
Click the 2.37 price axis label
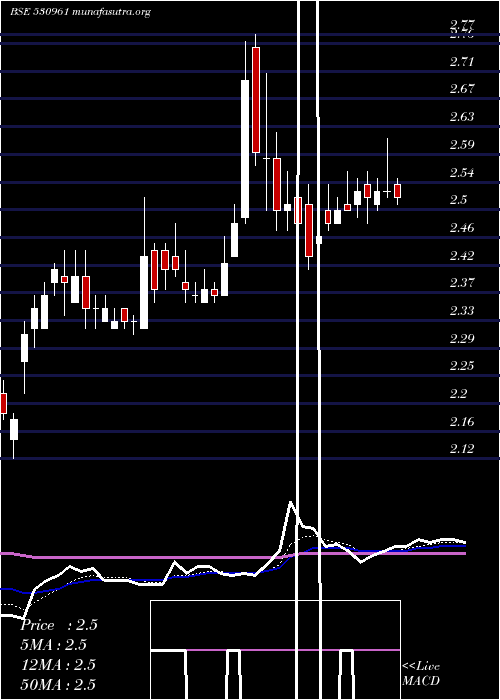pos(462,283)
